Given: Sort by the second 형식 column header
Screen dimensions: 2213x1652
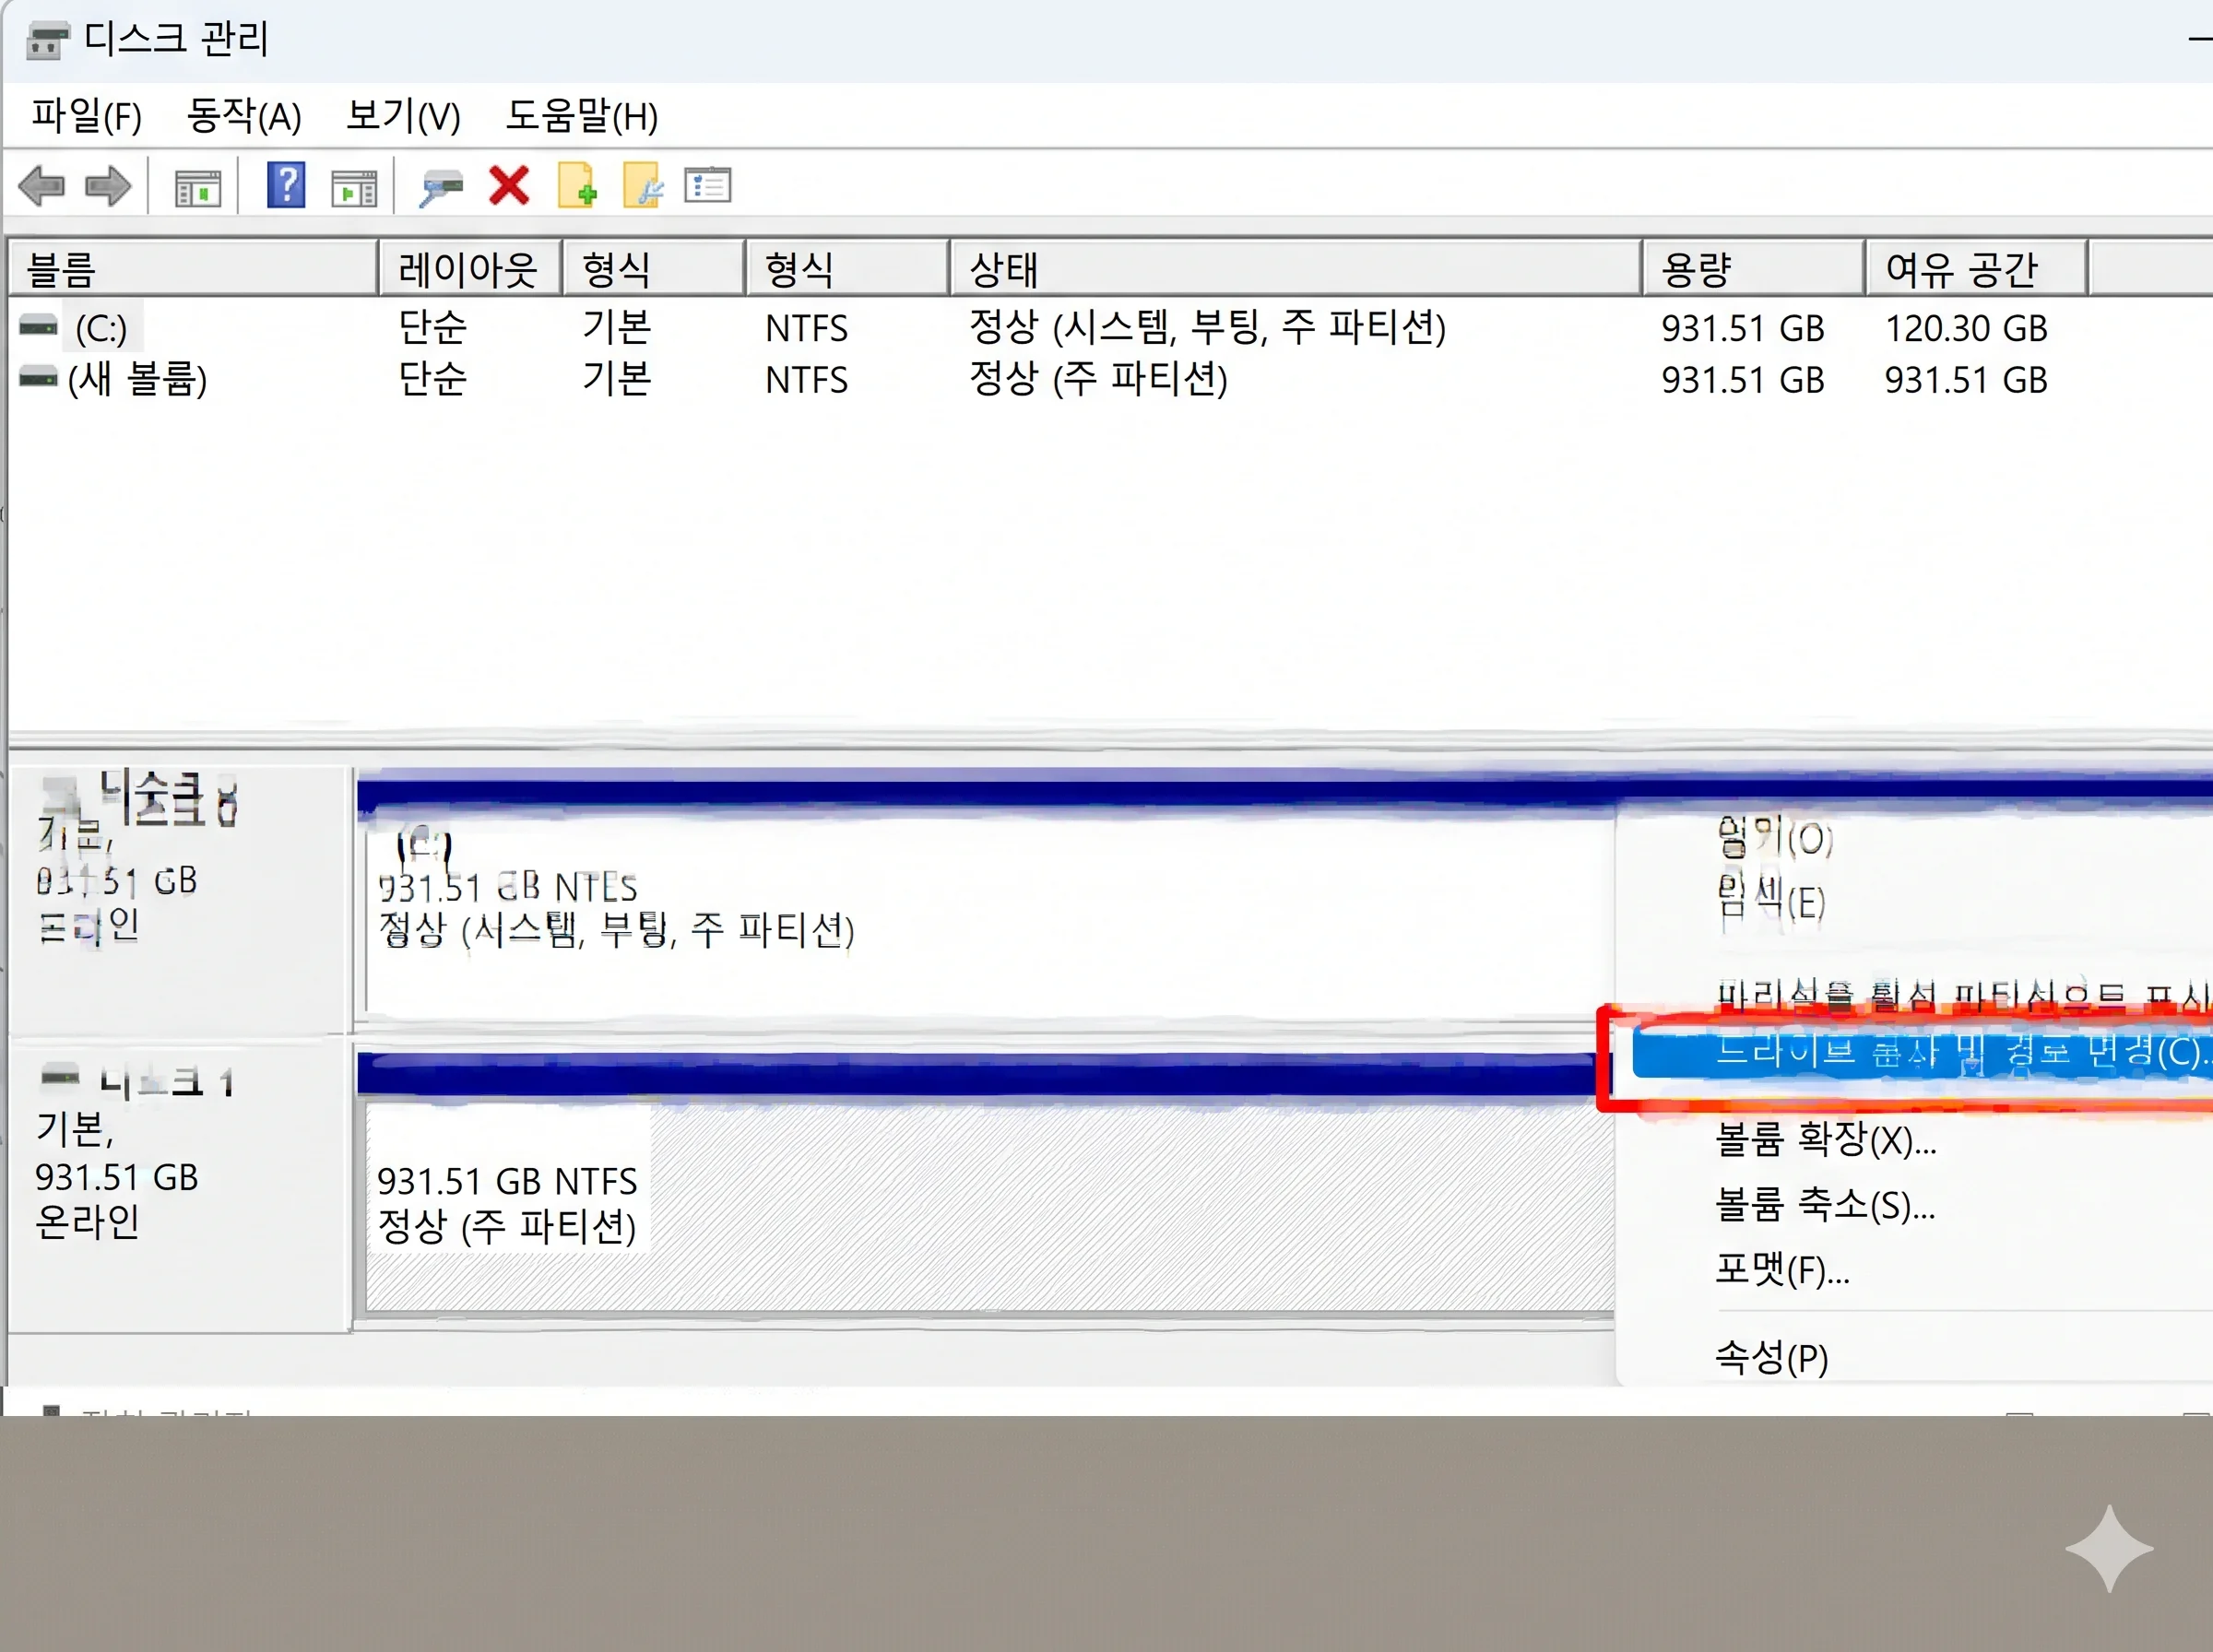Looking at the screenshot, I should pos(847,269).
